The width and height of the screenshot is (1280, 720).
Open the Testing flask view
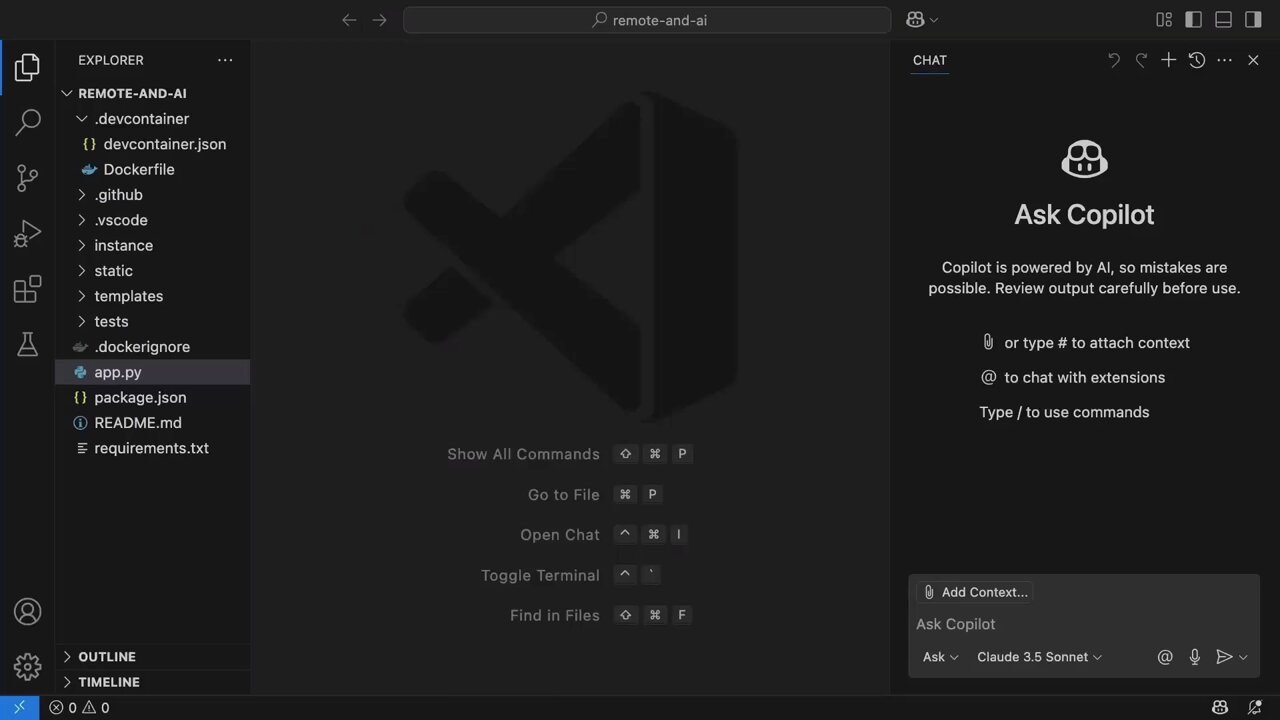tap(27, 344)
